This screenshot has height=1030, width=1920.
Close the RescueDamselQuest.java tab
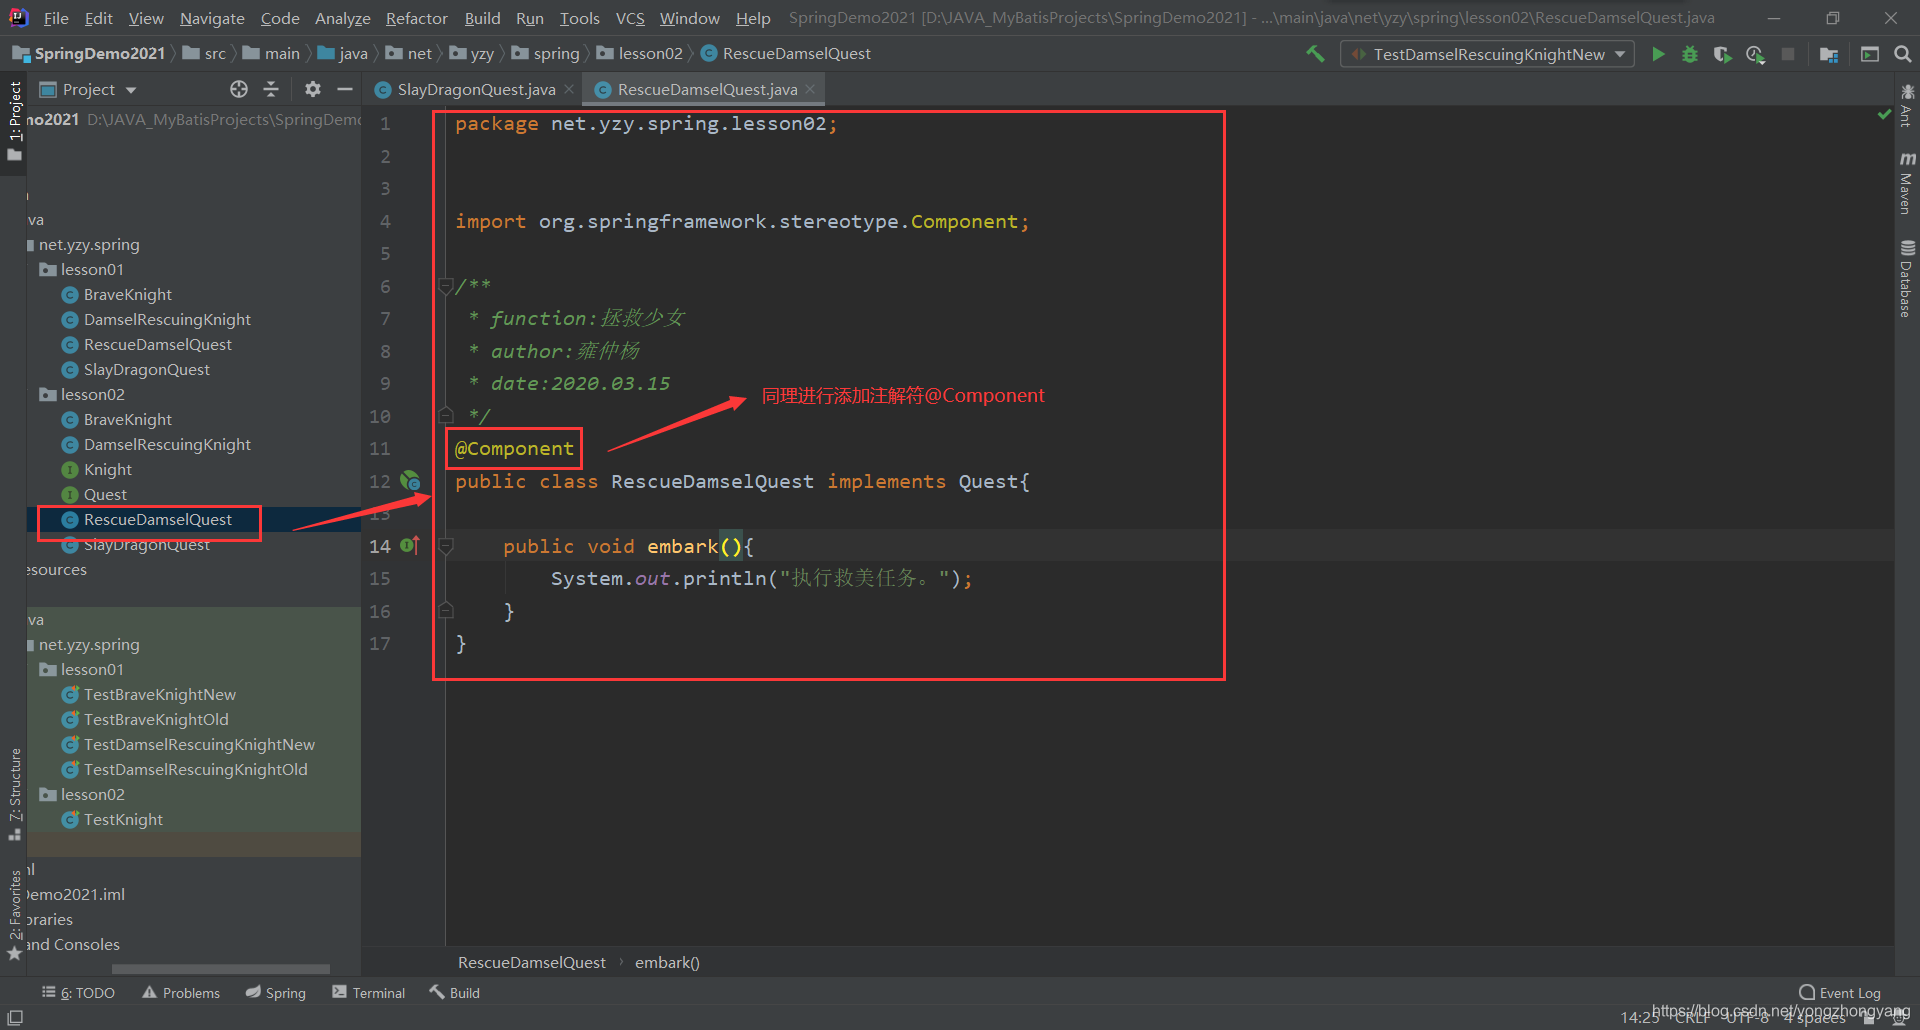pyautogui.click(x=810, y=89)
